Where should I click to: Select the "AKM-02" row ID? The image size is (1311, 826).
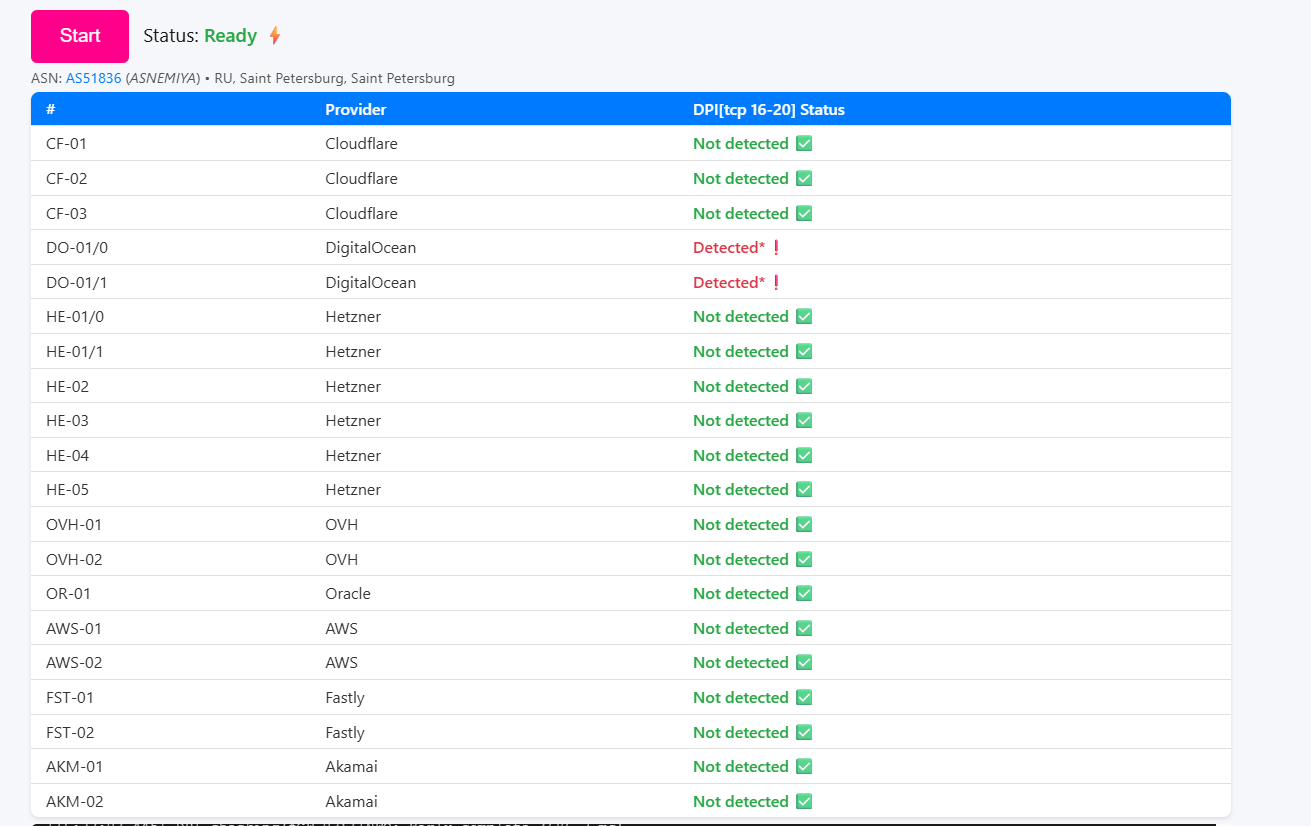tap(75, 802)
